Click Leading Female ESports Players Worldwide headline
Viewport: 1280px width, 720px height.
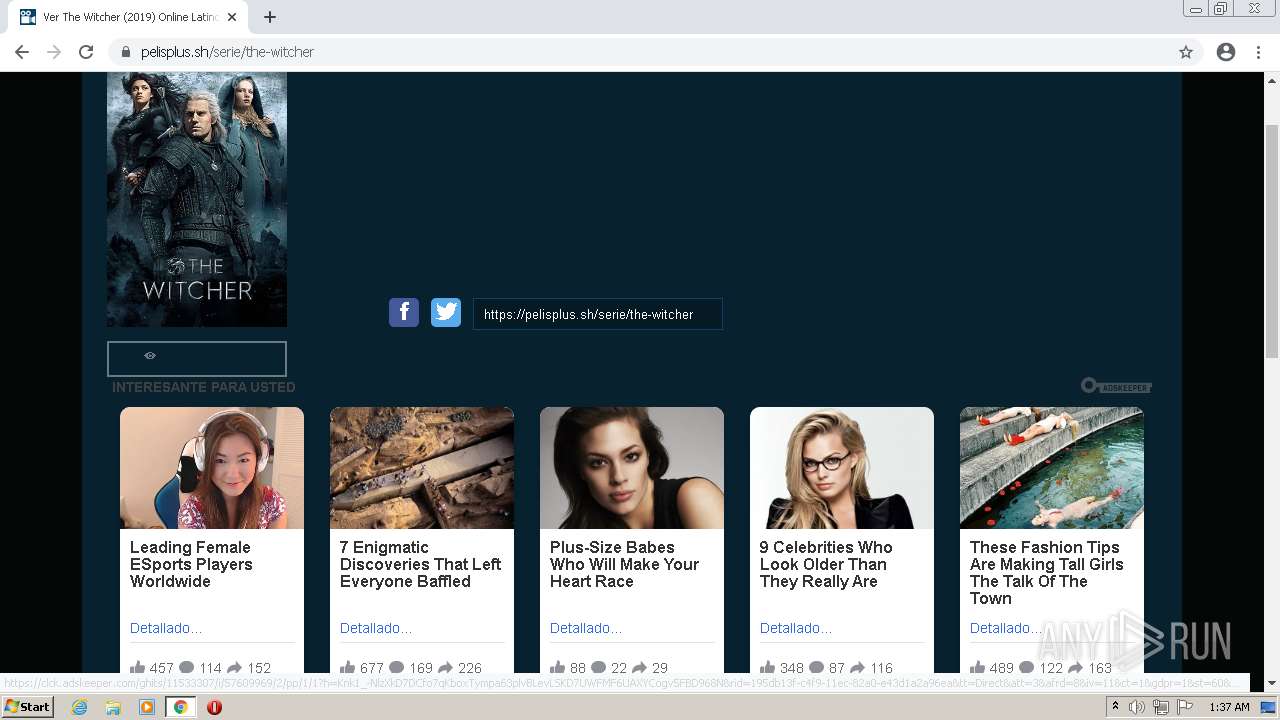tap(191, 564)
